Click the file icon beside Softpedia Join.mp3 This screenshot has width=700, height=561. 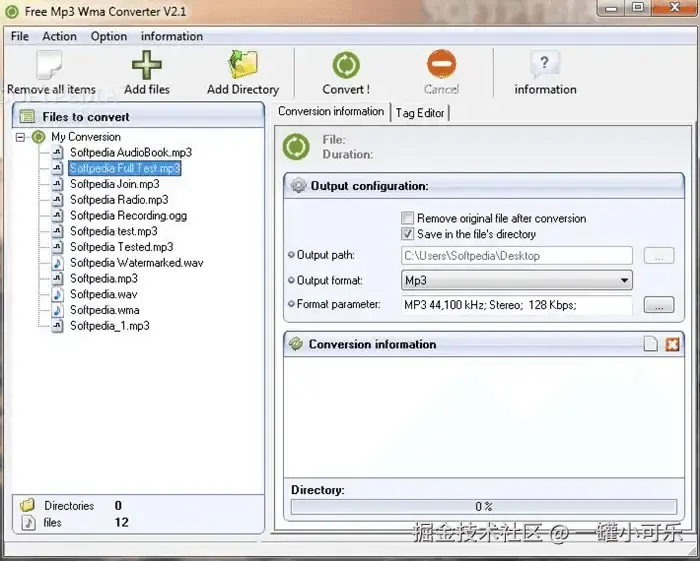click(57, 184)
